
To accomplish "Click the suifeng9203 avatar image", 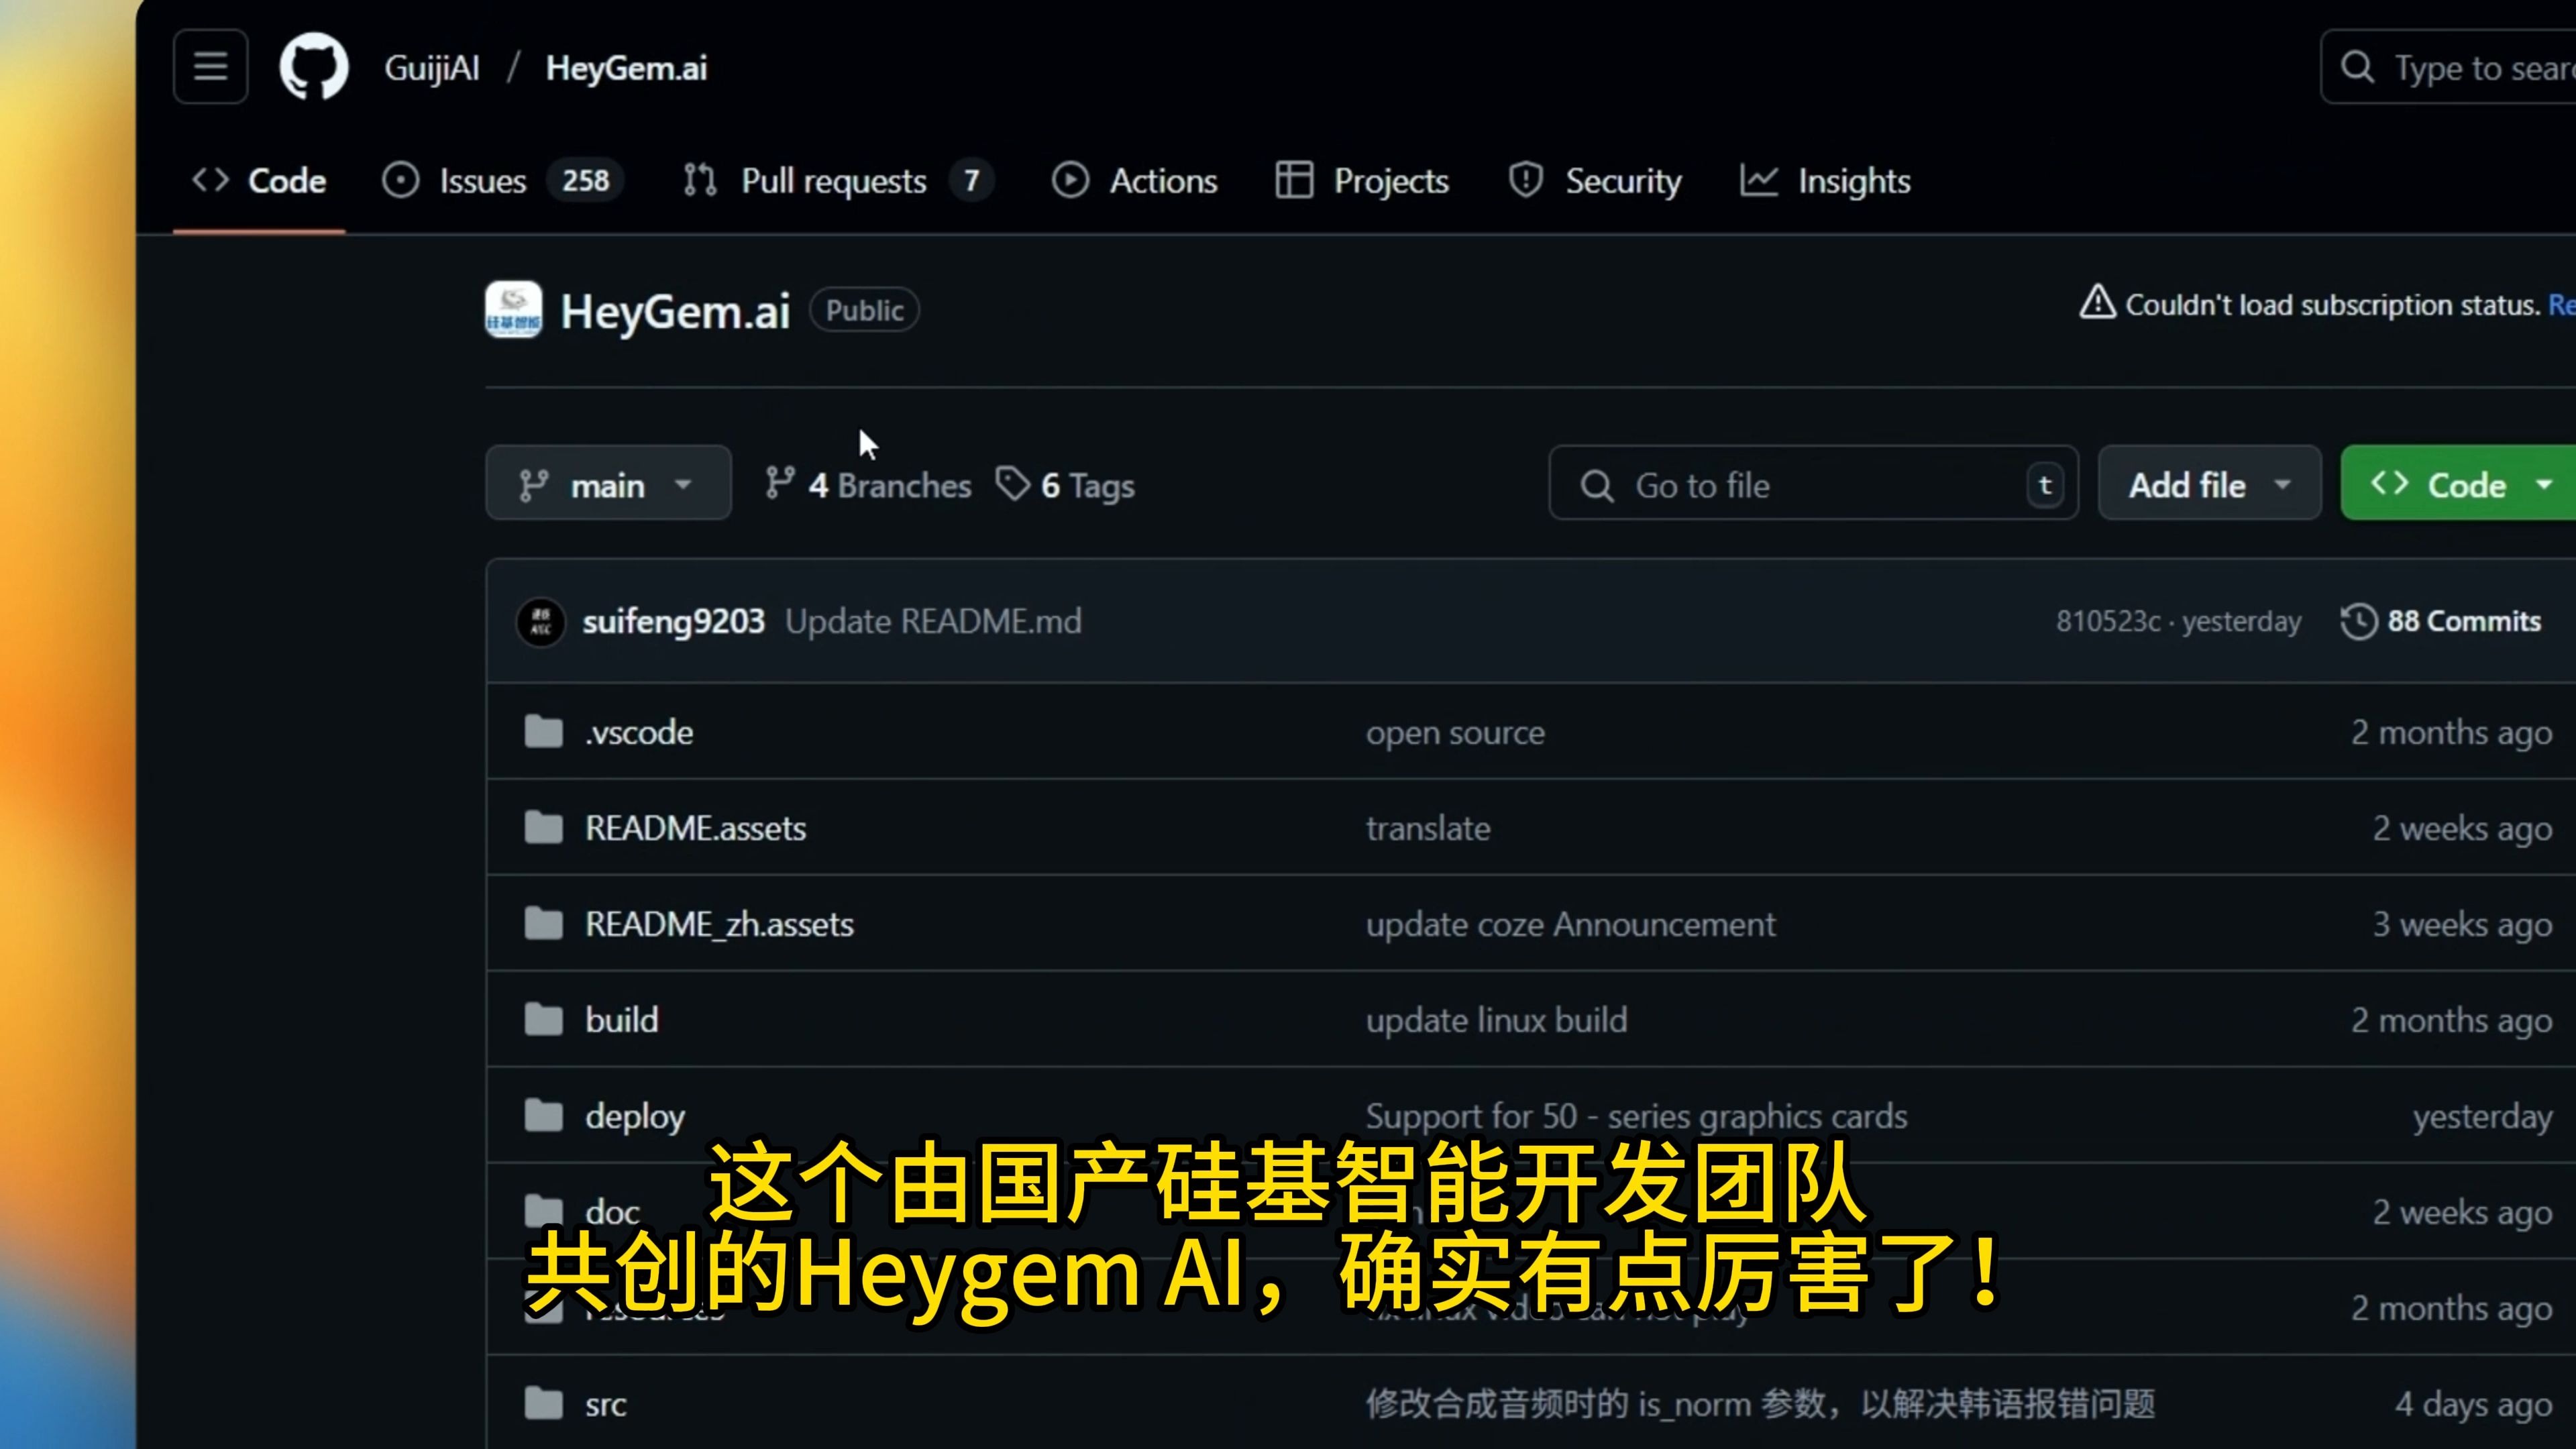I will [541, 621].
